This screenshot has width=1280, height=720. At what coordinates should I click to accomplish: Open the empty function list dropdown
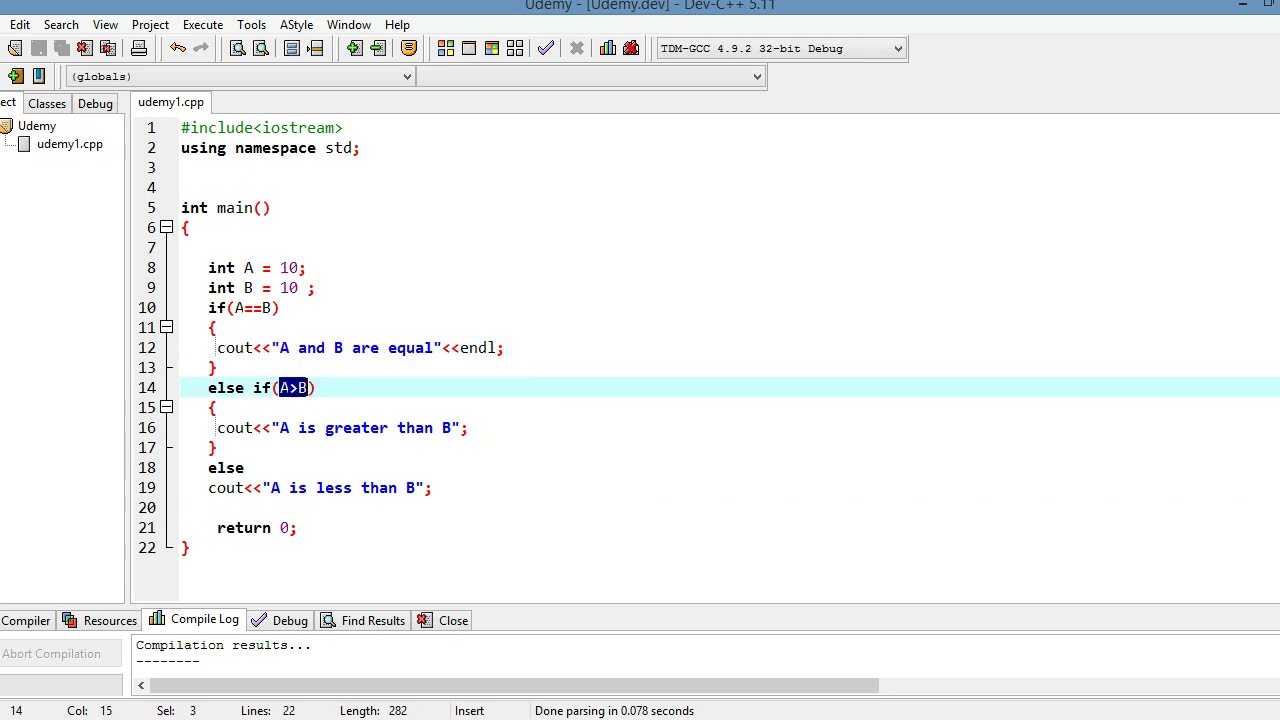tap(591, 76)
